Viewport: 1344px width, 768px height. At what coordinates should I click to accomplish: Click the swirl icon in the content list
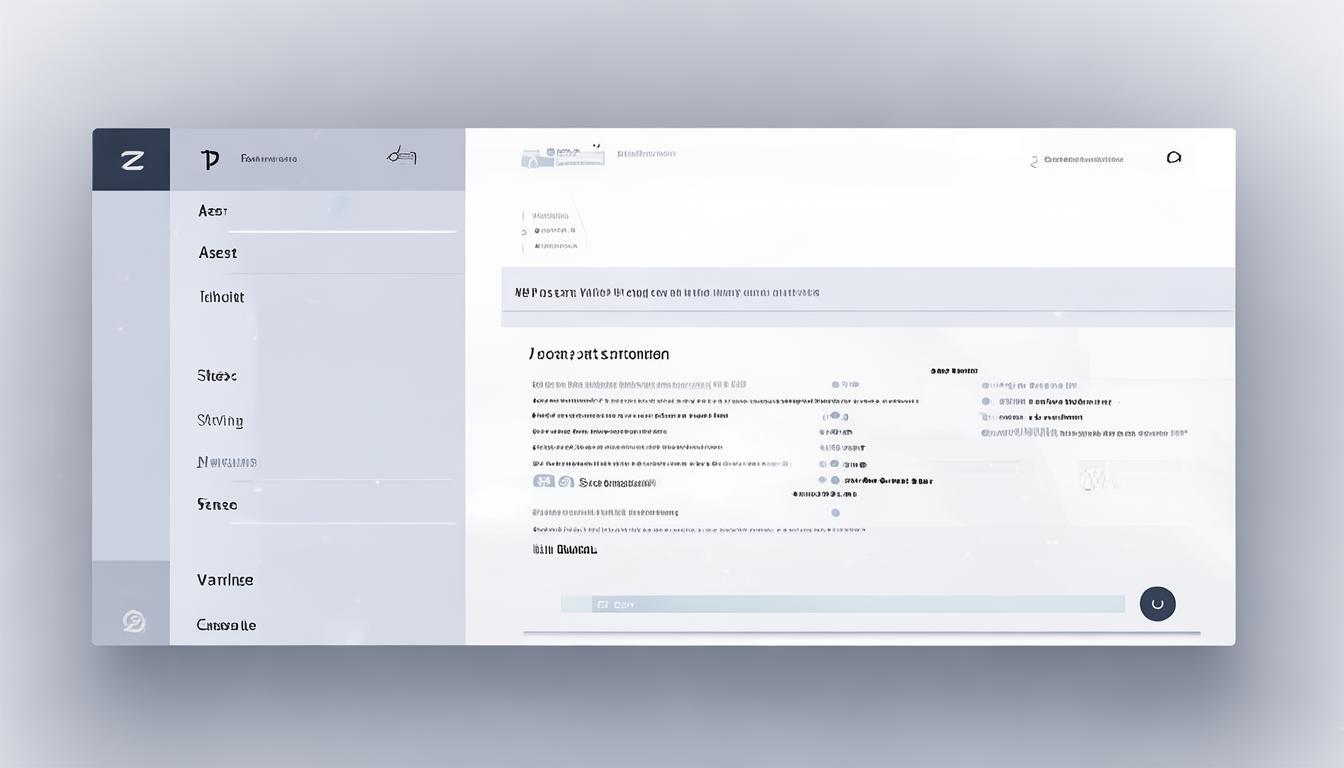(566, 481)
